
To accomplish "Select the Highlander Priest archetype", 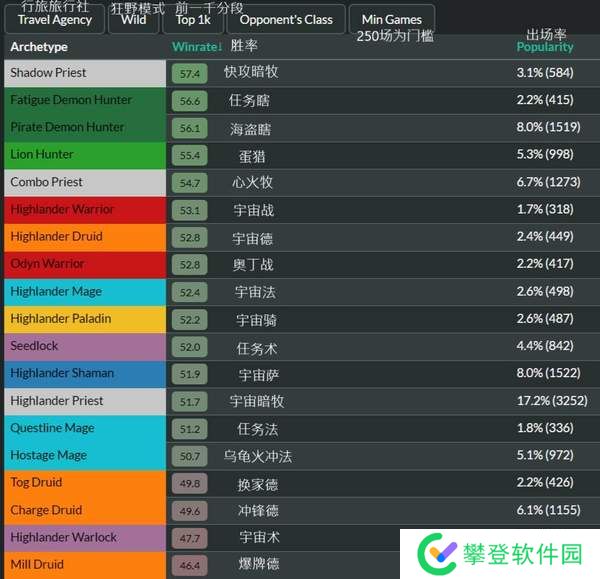I will 85,401.
